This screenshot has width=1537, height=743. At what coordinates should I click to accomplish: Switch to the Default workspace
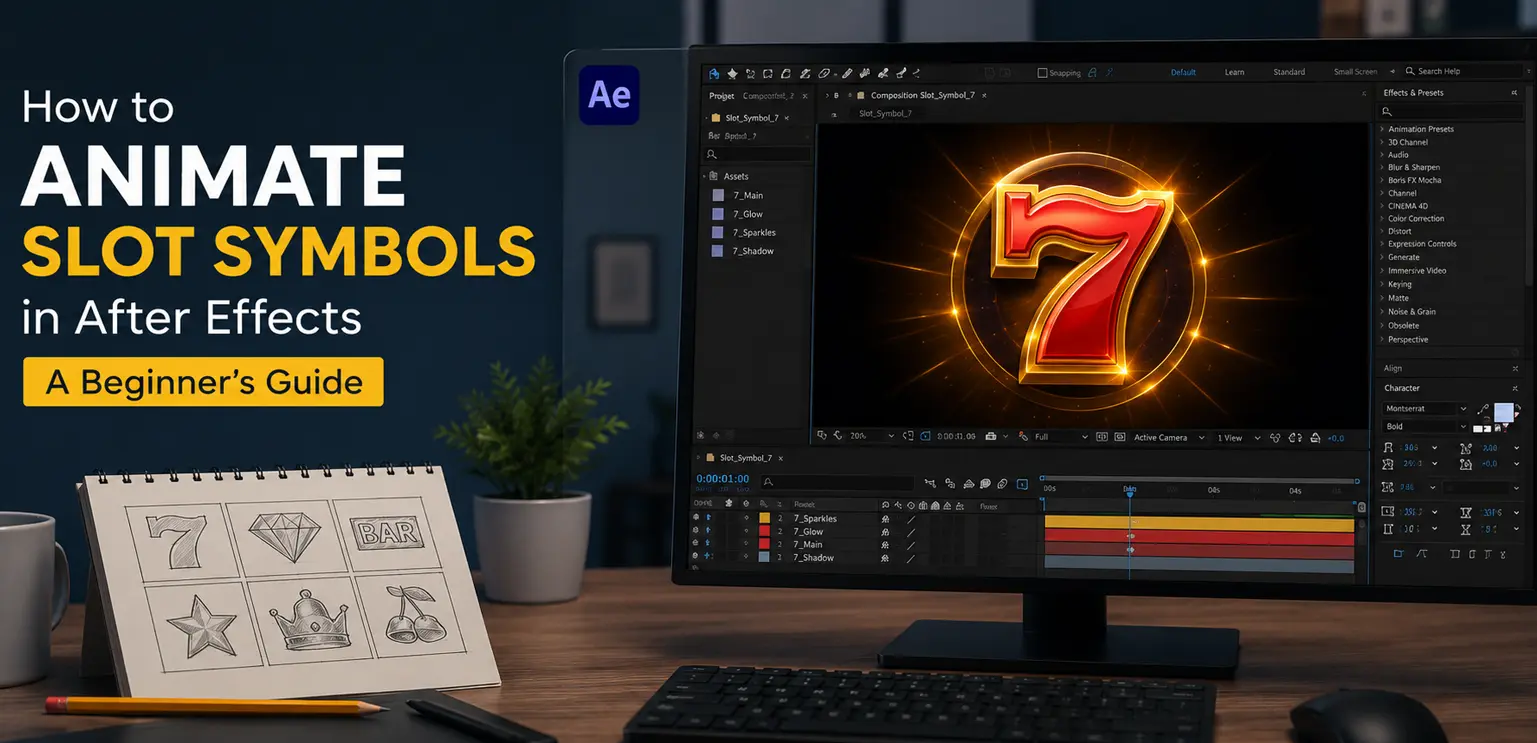tap(1183, 72)
